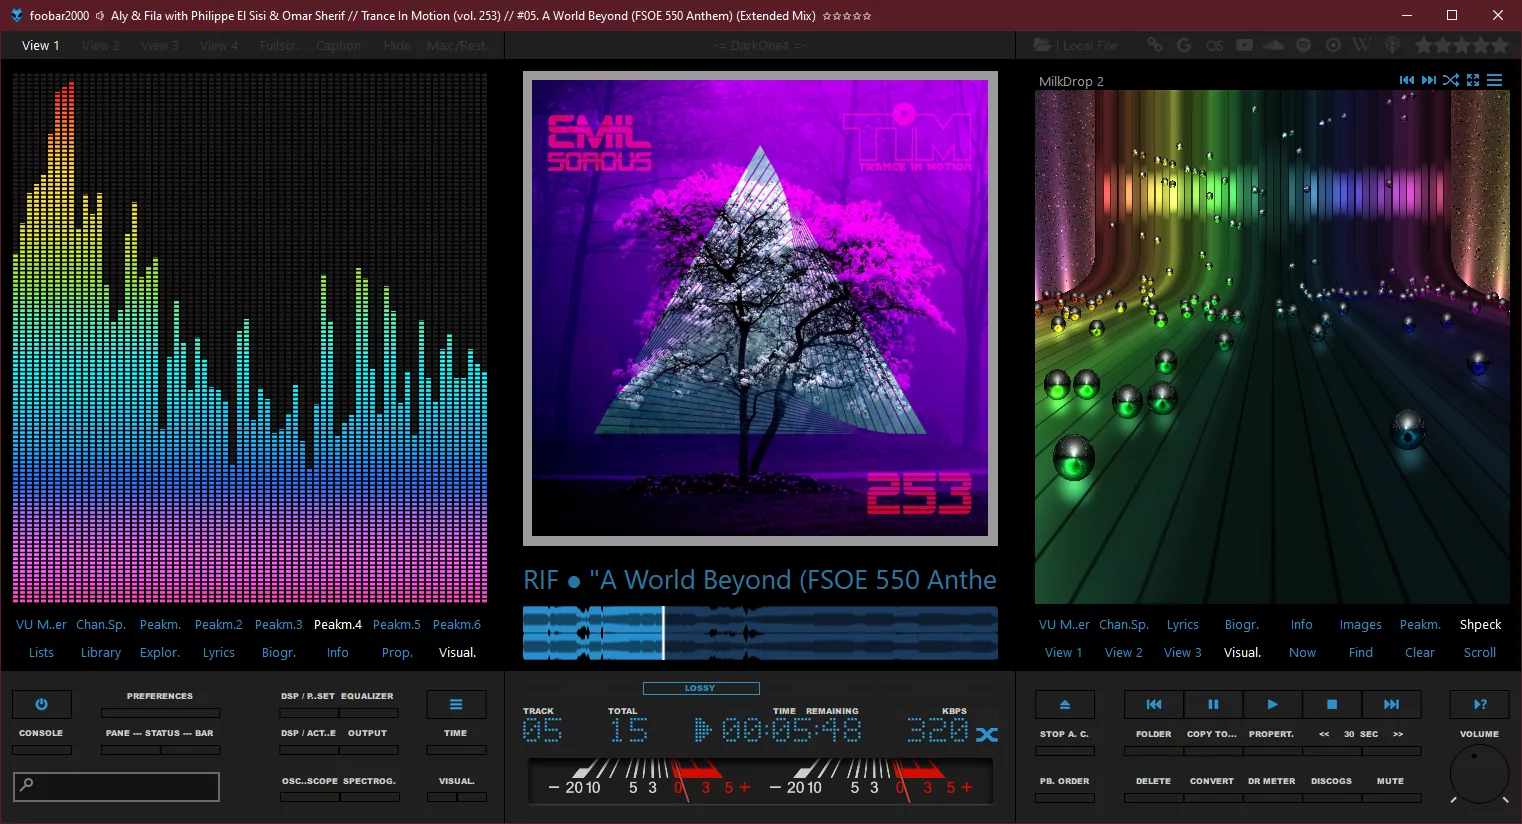The image size is (1522, 824).
Task: Open the MilkDrop 2 hamburger menu
Action: (x=1495, y=80)
